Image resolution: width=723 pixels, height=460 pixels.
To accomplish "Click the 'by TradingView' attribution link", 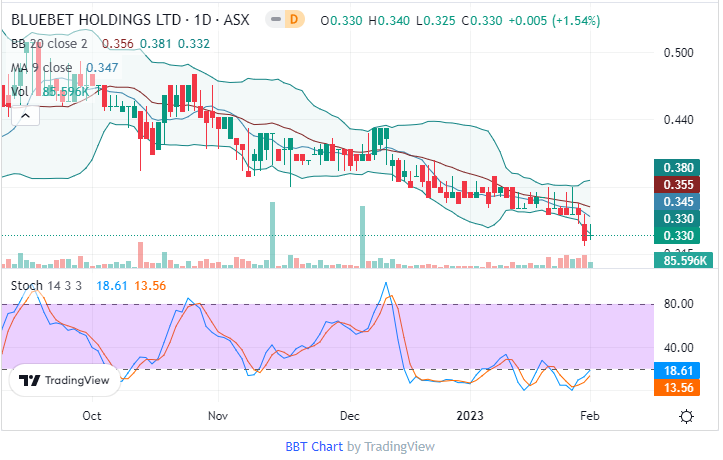I will (x=391, y=447).
